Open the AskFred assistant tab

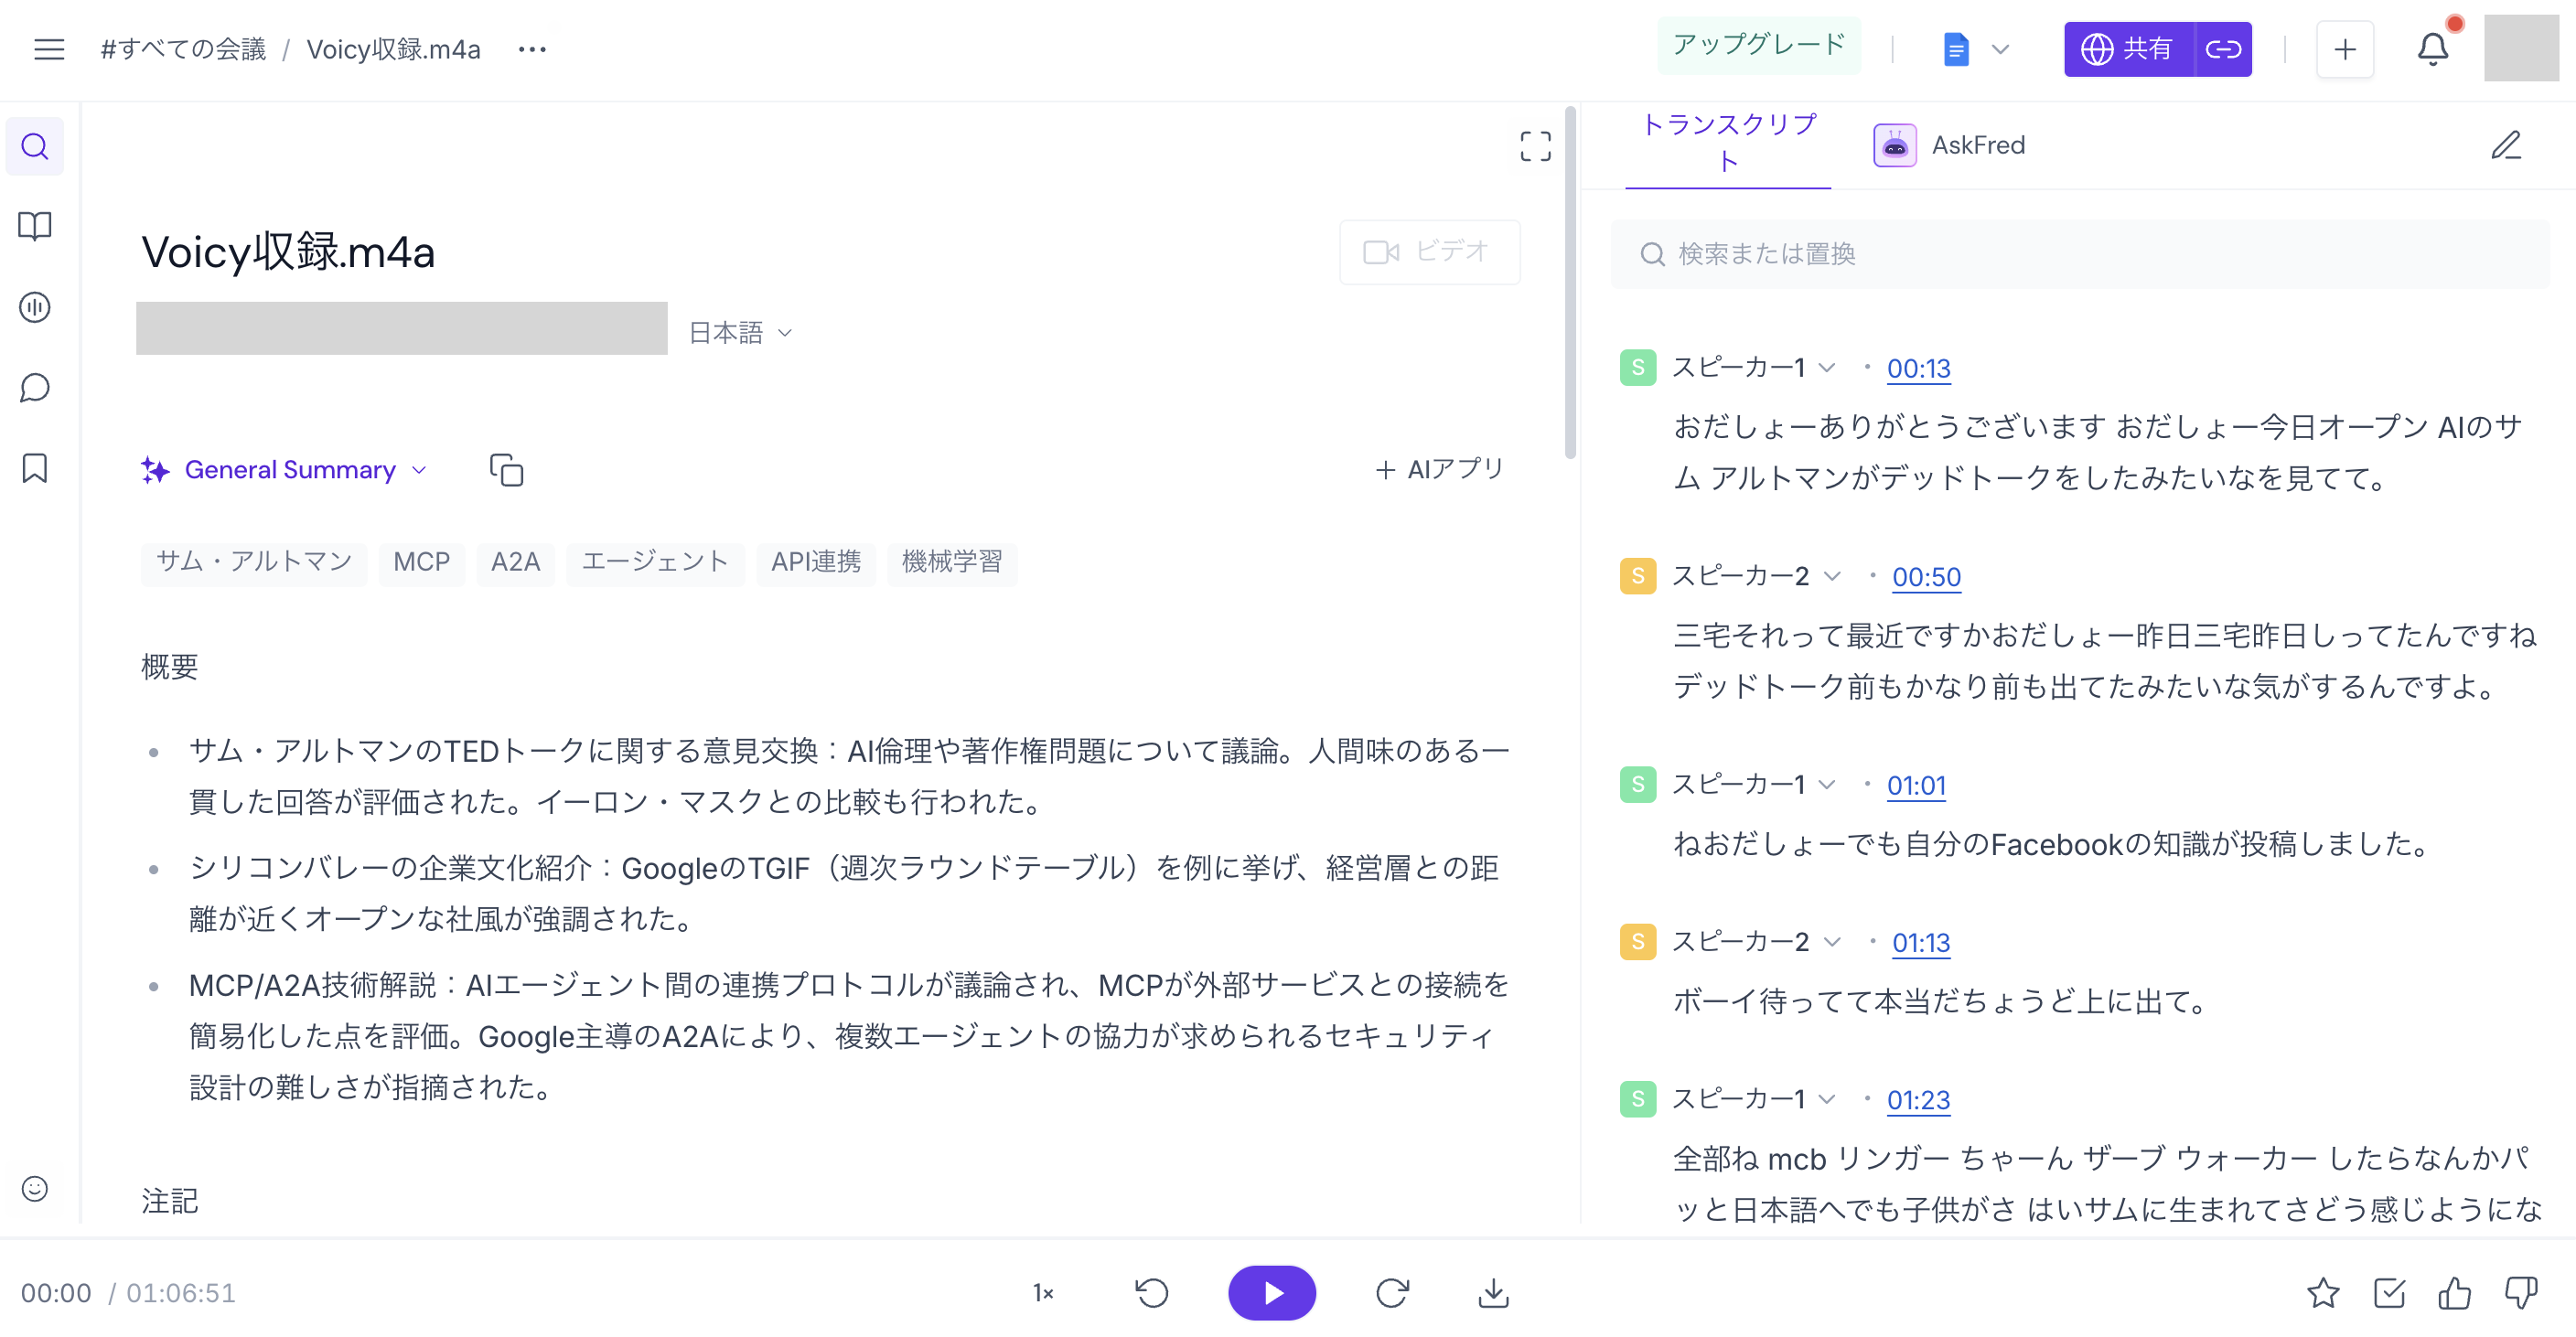pos(1950,144)
